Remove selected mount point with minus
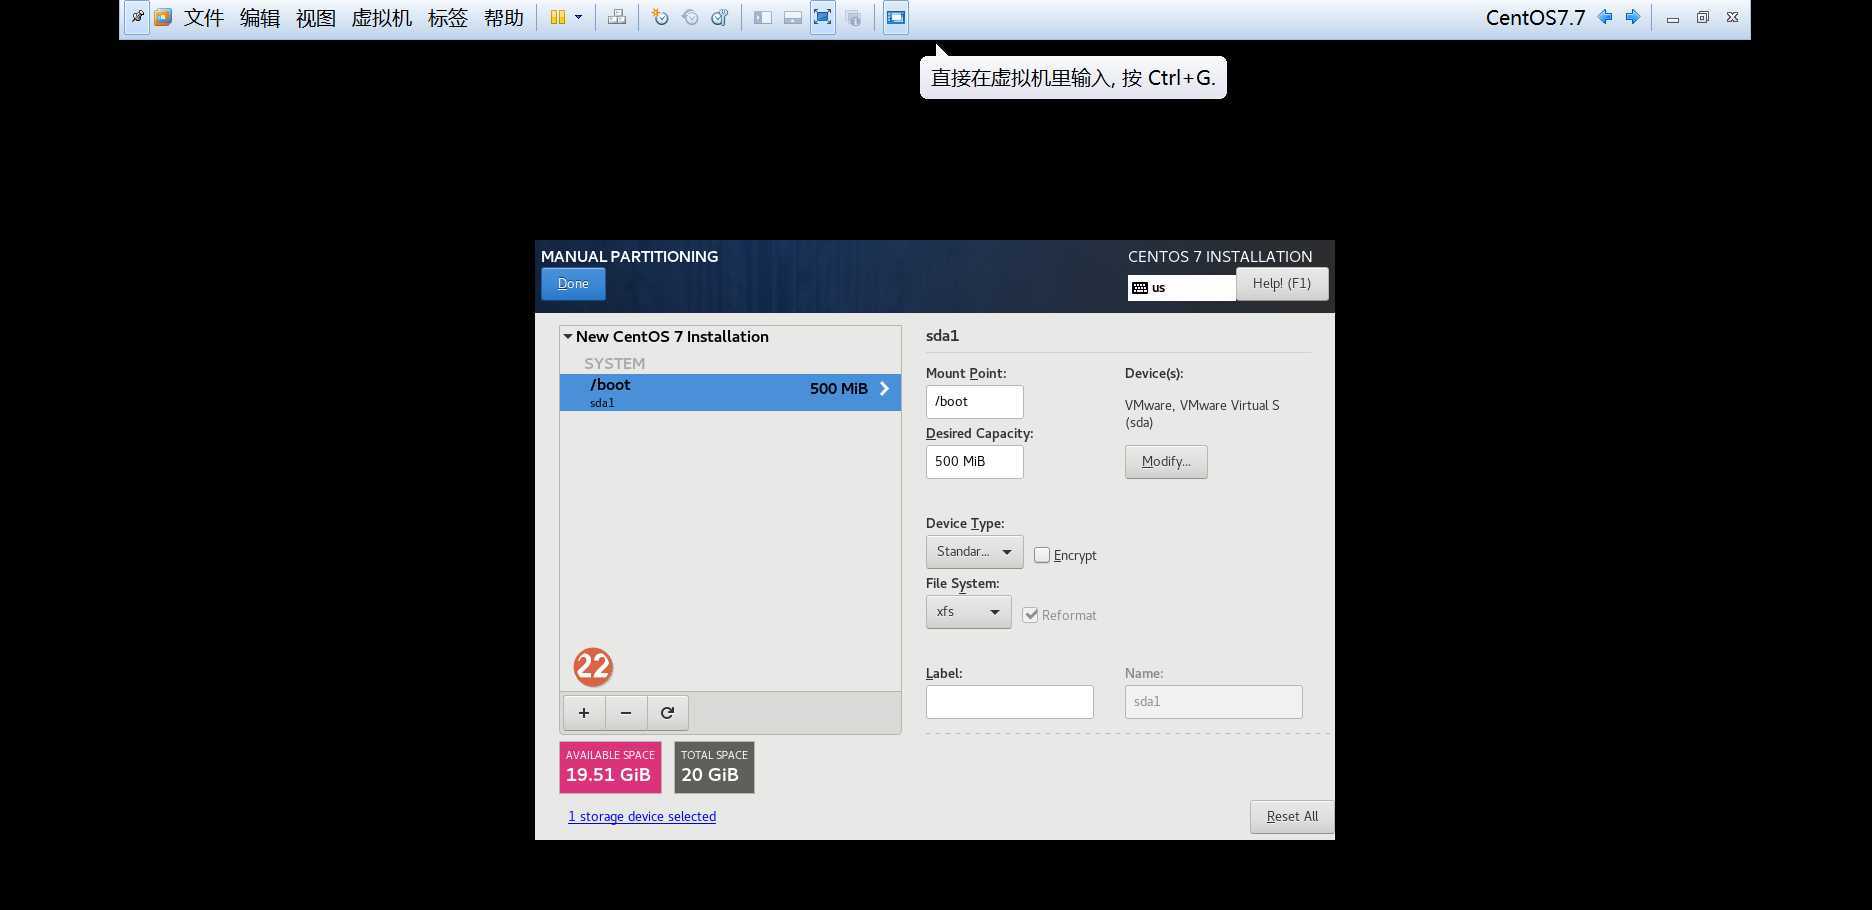This screenshot has height=910, width=1872. pyautogui.click(x=626, y=713)
